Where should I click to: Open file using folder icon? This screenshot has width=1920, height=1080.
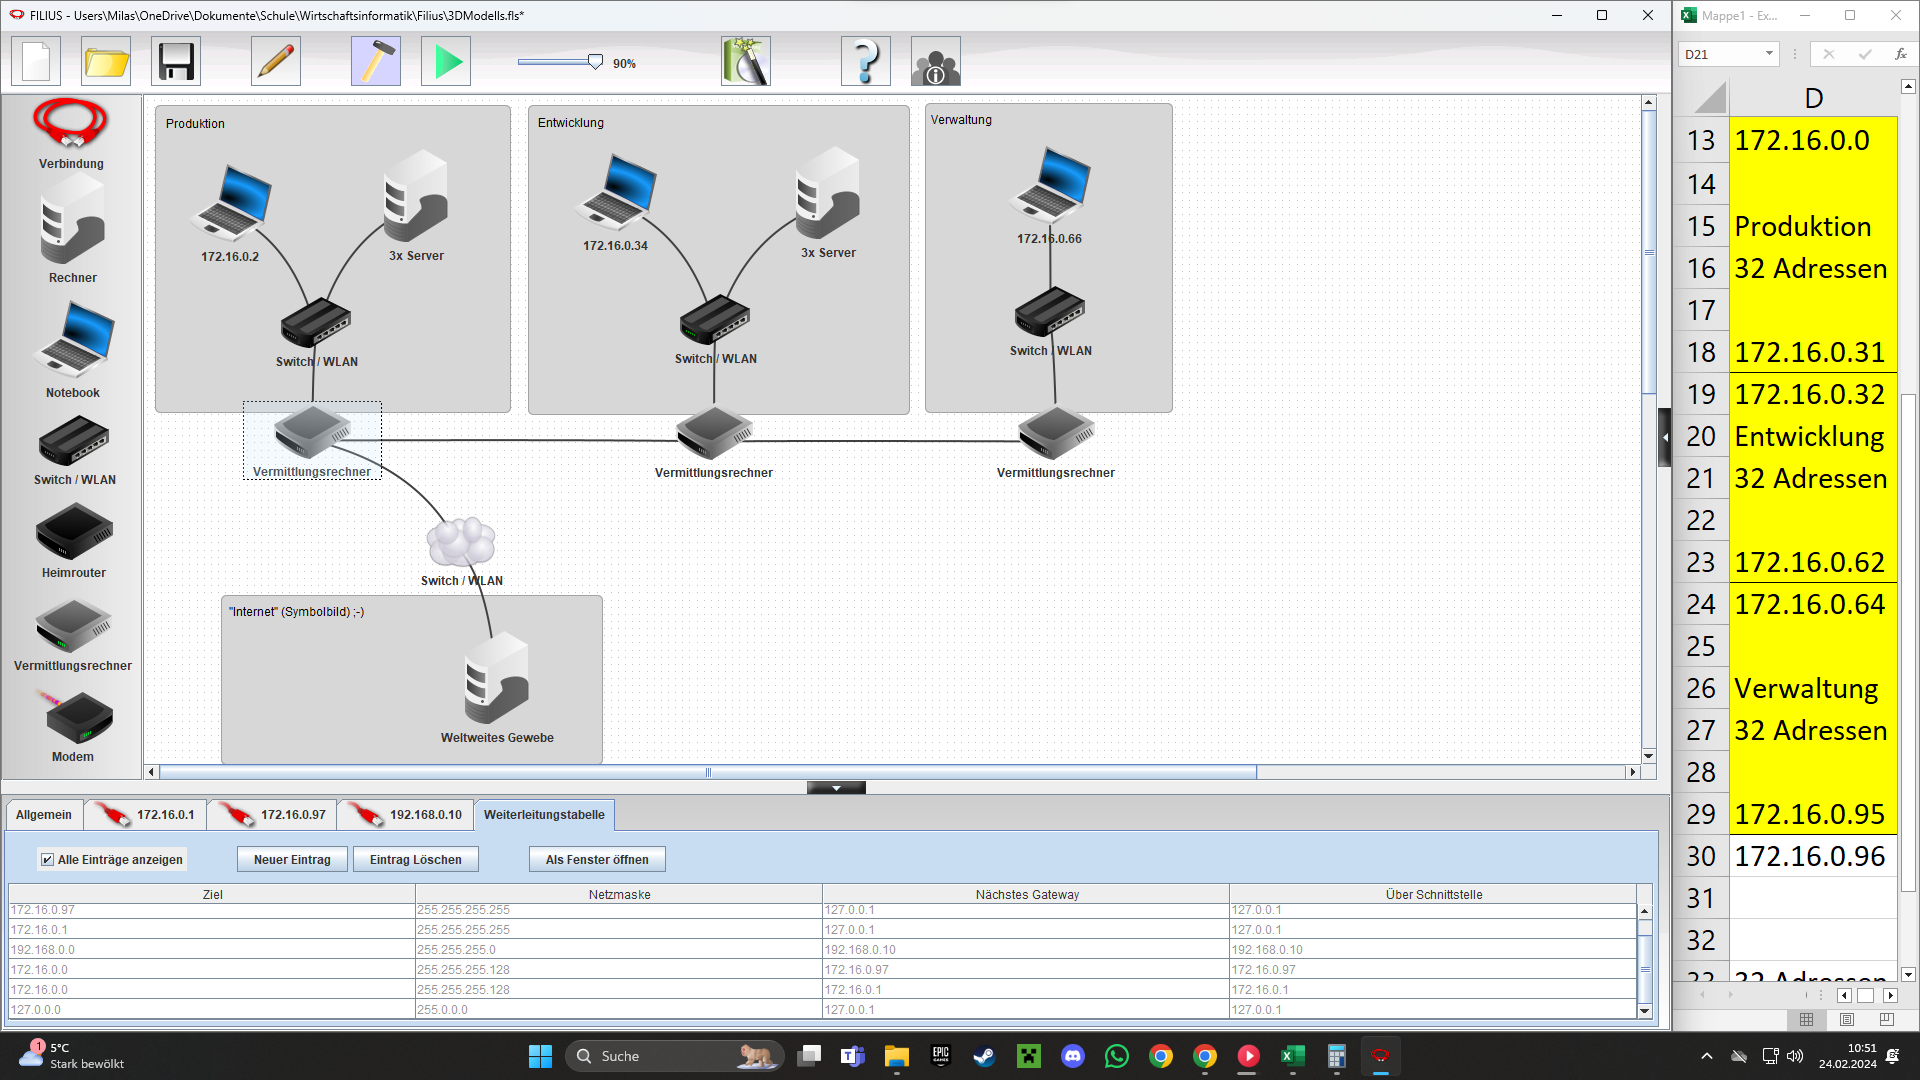coord(106,62)
